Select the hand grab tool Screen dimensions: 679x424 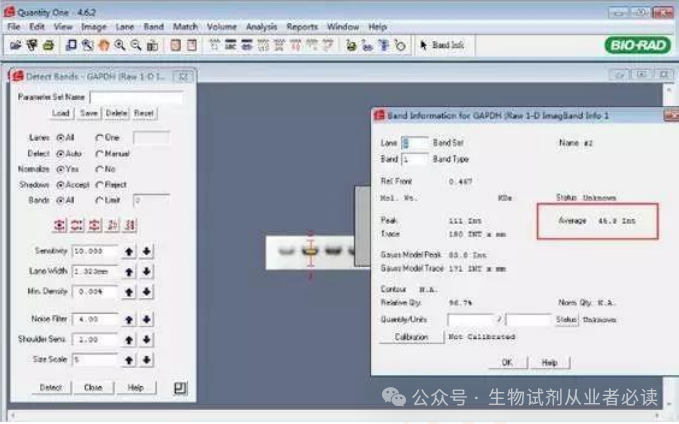click(x=103, y=45)
